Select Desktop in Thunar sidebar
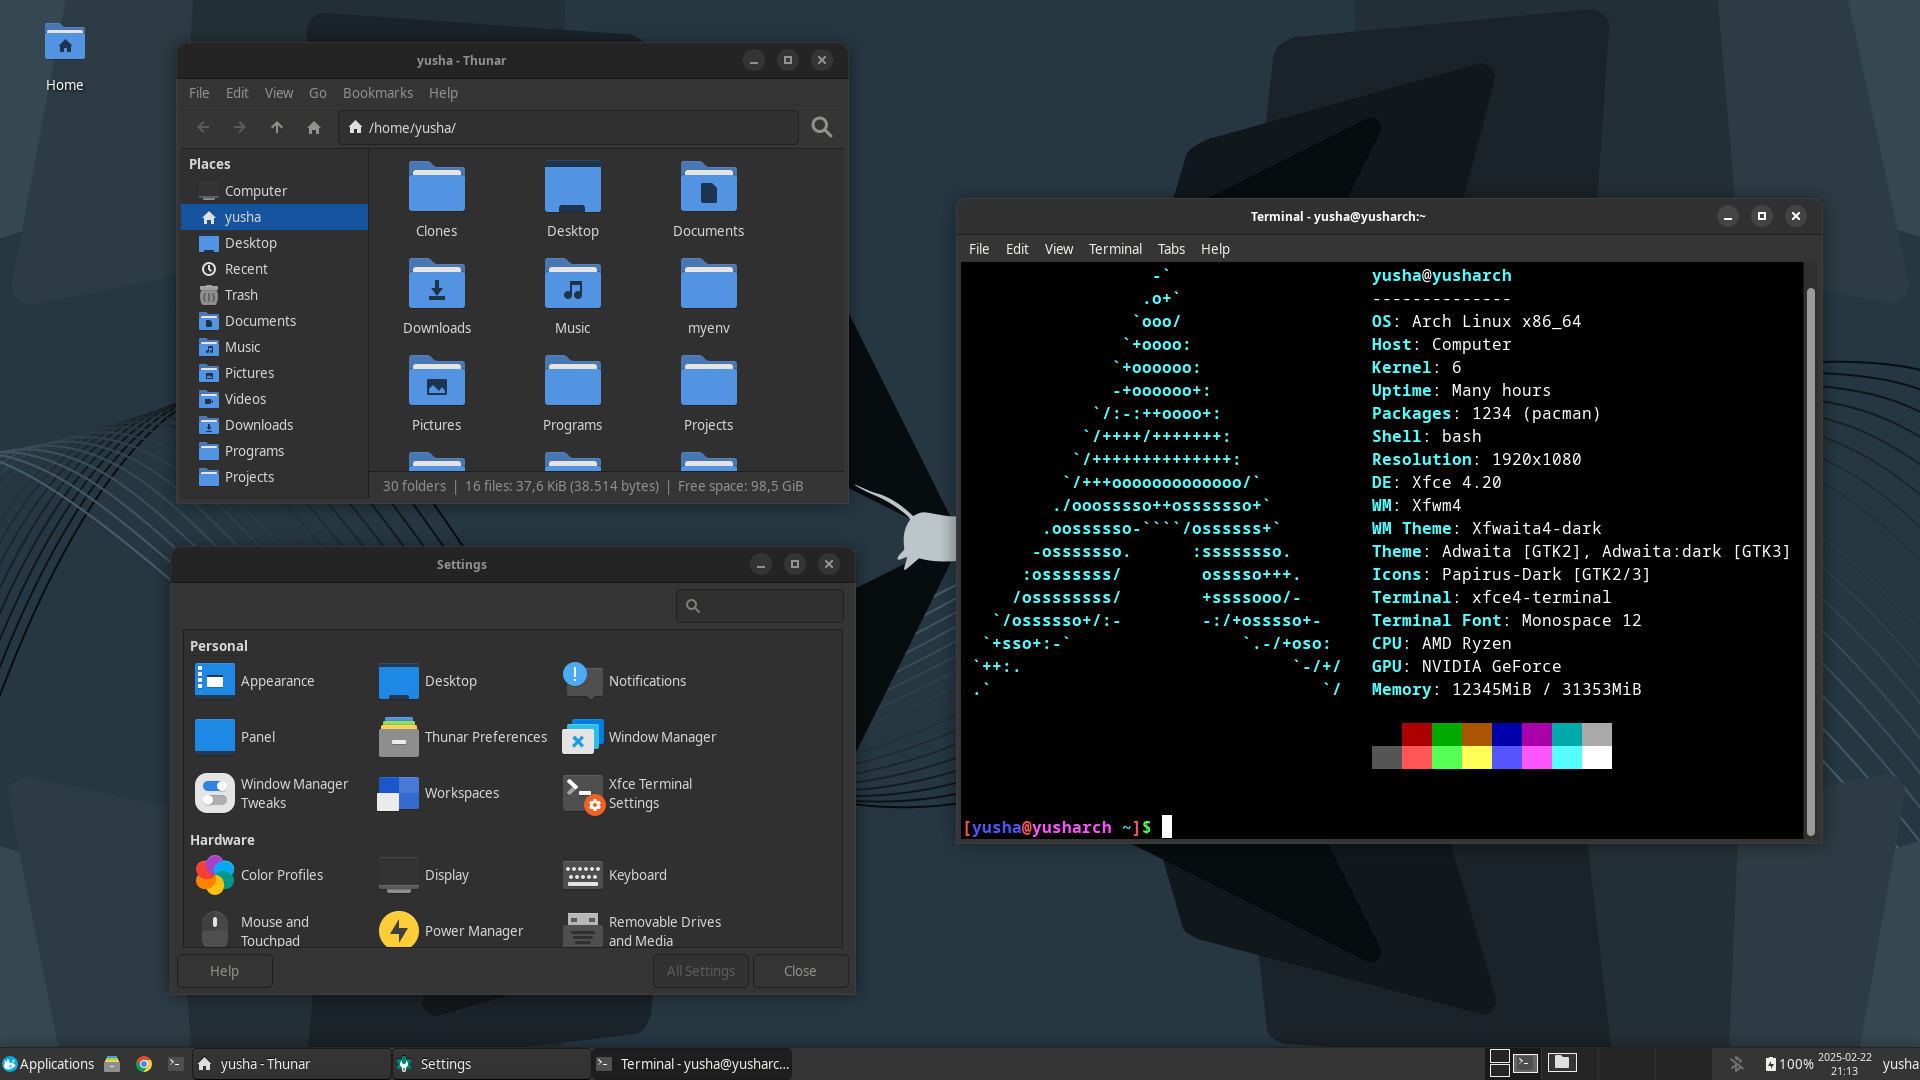 pyautogui.click(x=274, y=243)
